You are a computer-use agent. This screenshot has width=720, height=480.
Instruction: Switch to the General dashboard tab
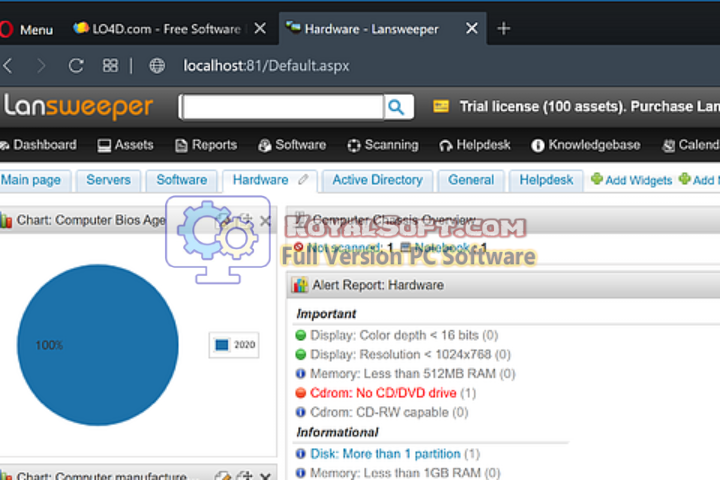point(471,180)
